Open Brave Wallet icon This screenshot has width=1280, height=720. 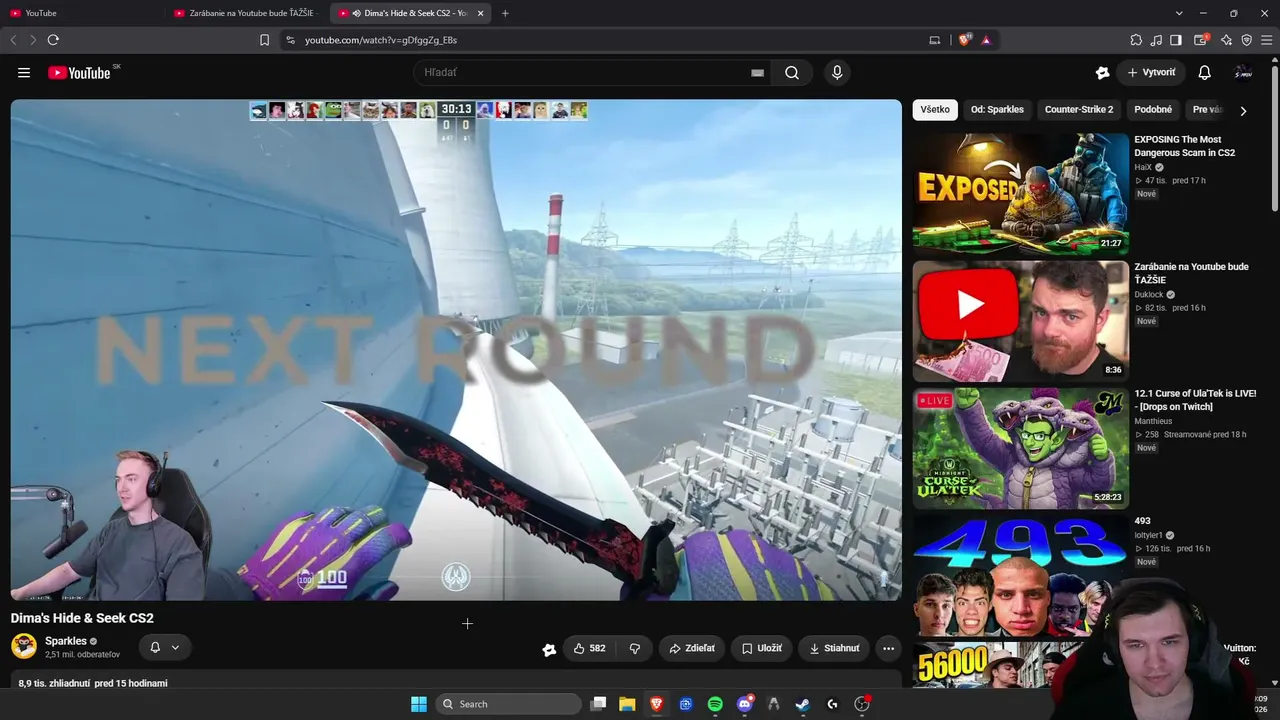(x=1201, y=40)
